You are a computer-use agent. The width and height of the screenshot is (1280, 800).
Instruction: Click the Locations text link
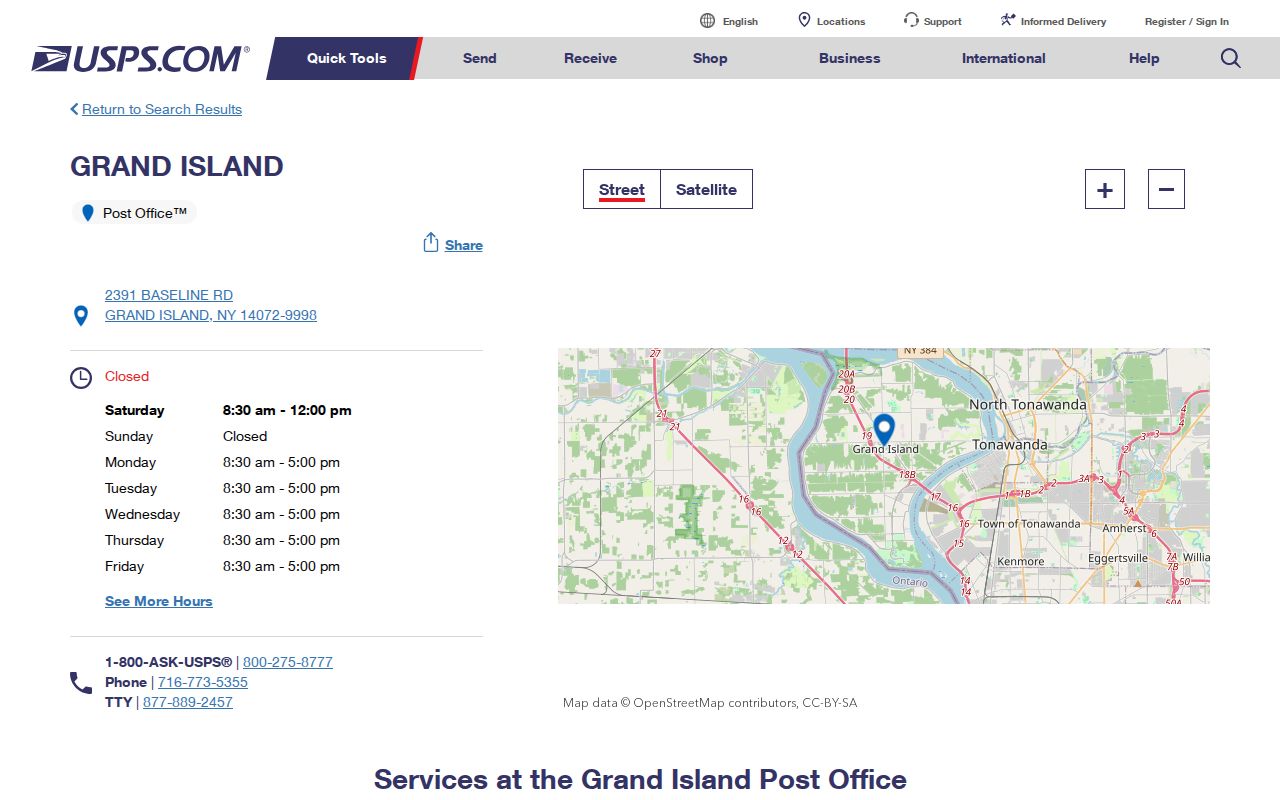pos(841,21)
